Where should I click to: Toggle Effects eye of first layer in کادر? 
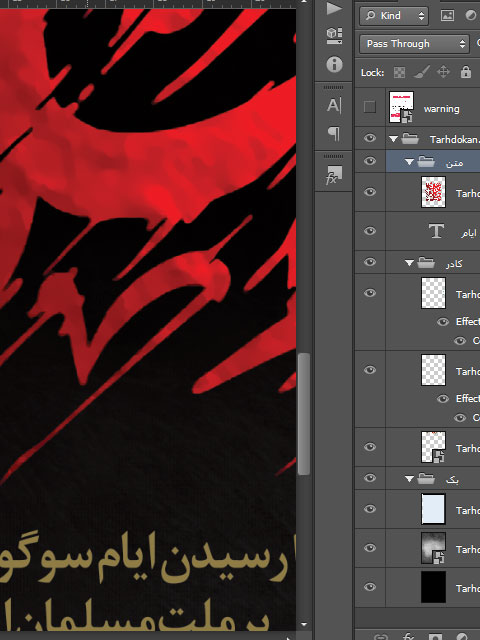[x=443, y=322]
